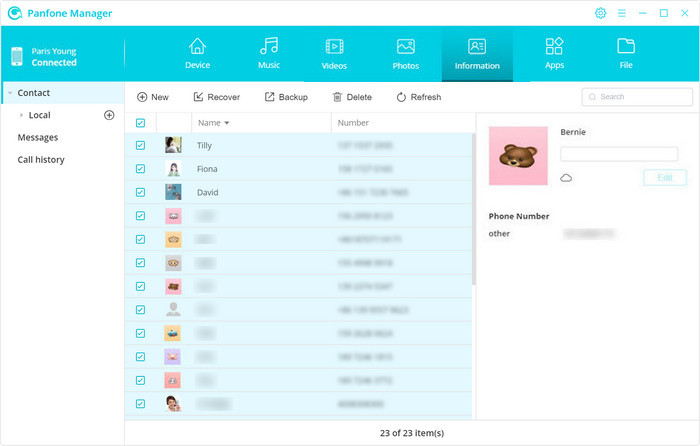
Task: Click Tilly's contact photo thumbnail
Action: (x=173, y=145)
